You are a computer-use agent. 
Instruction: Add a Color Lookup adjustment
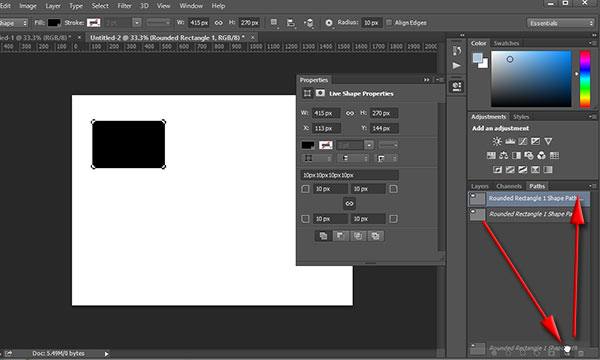pyautogui.click(x=554, y=155)
